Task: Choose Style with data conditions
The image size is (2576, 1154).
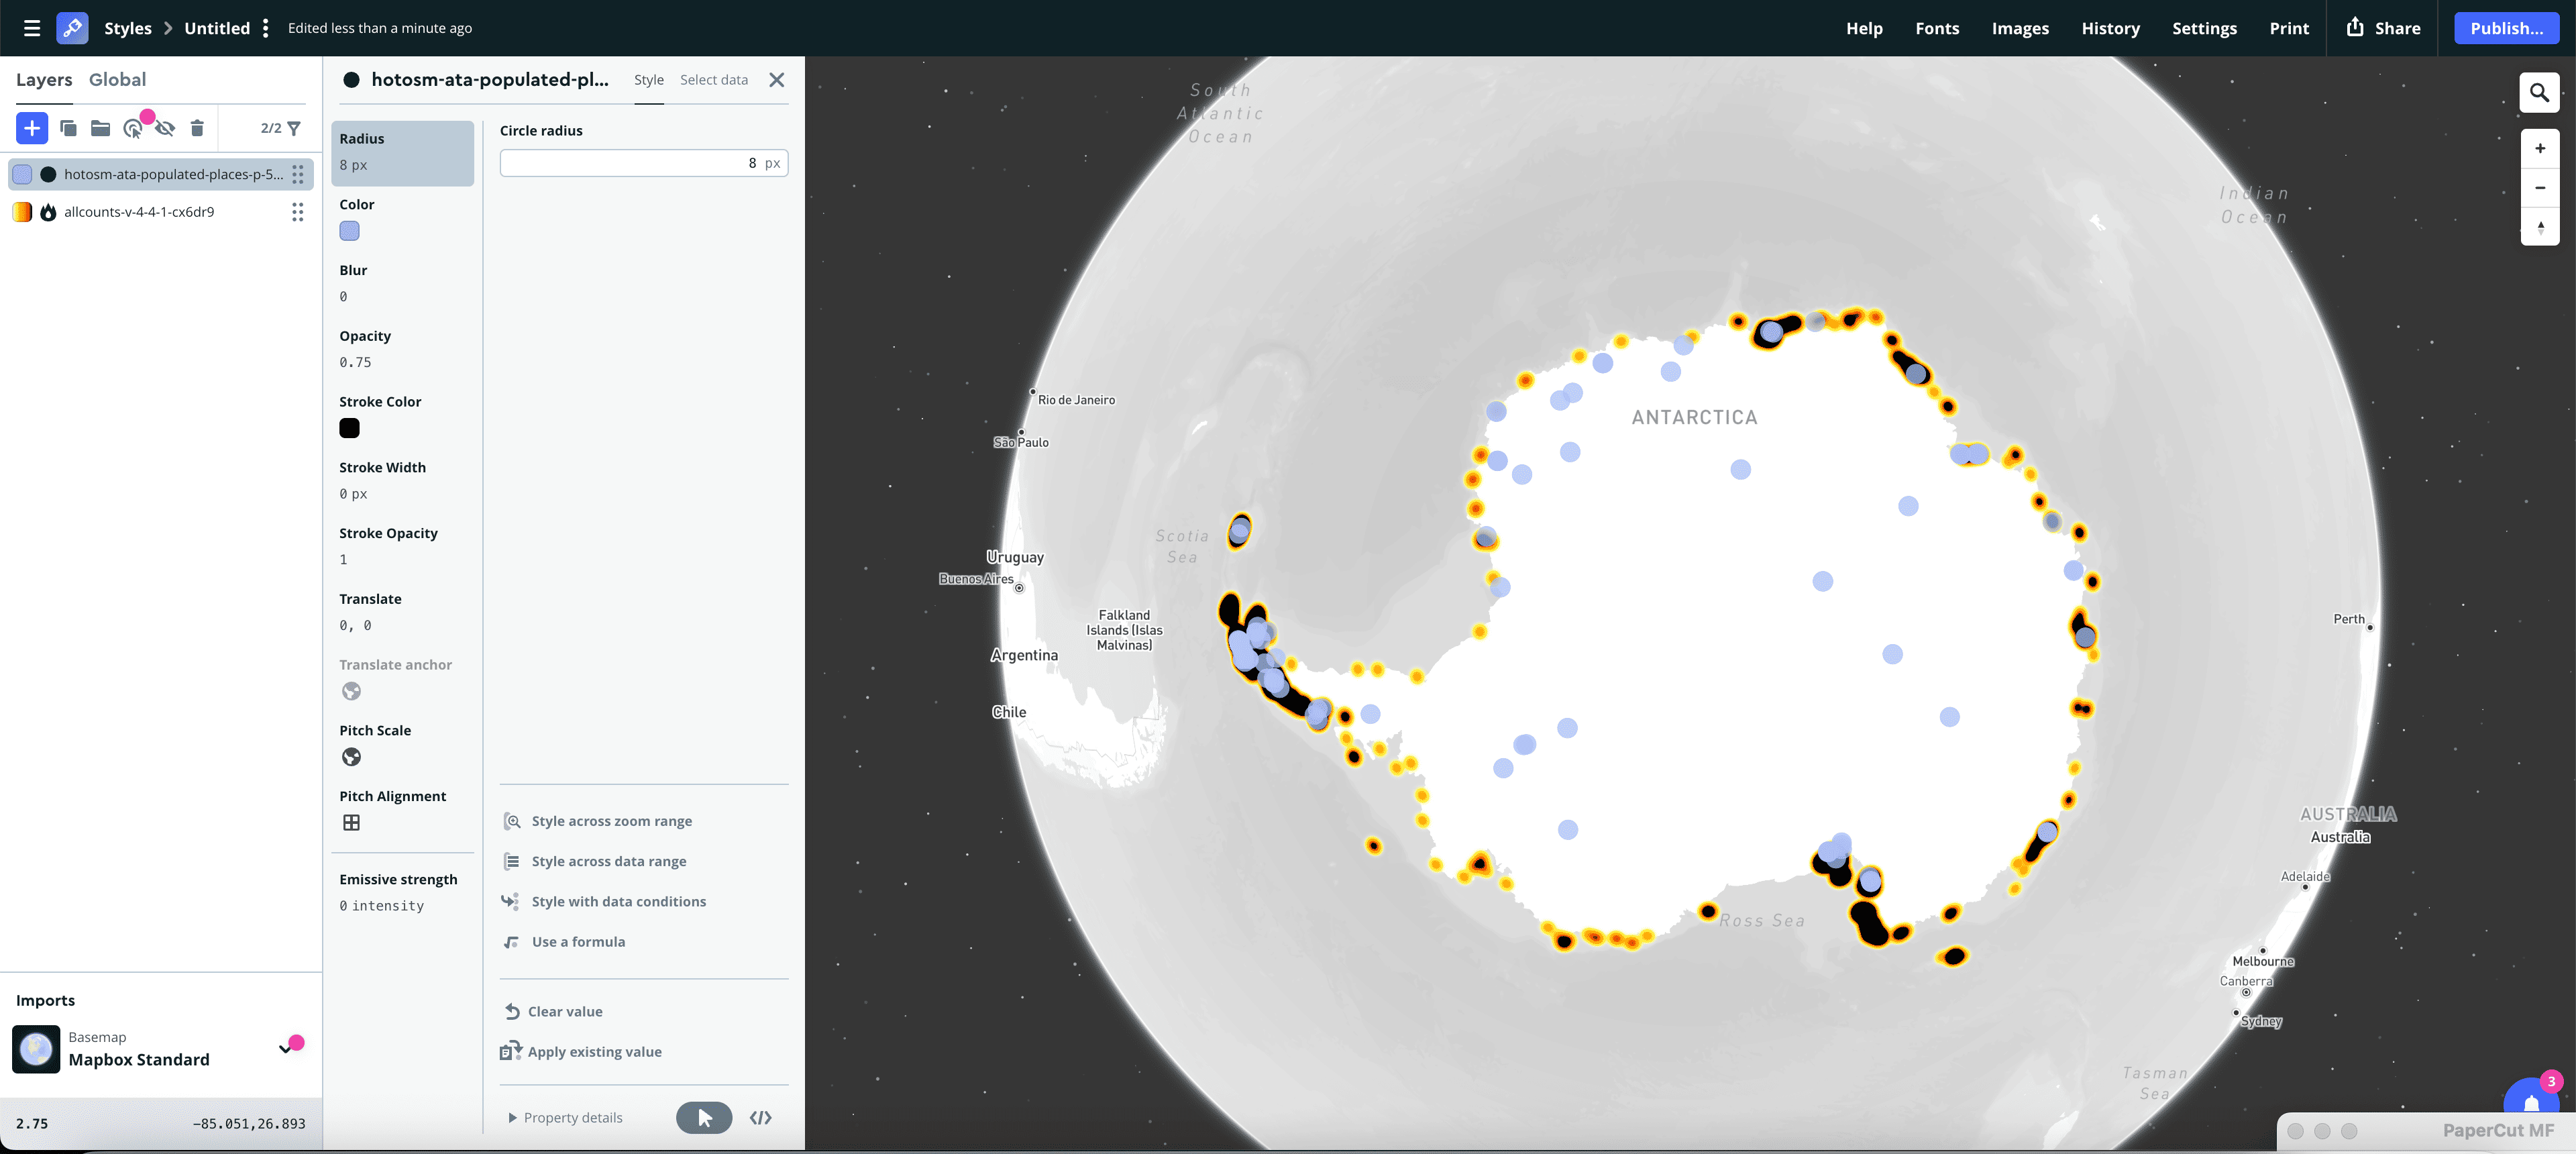Action: pos(618,901)
